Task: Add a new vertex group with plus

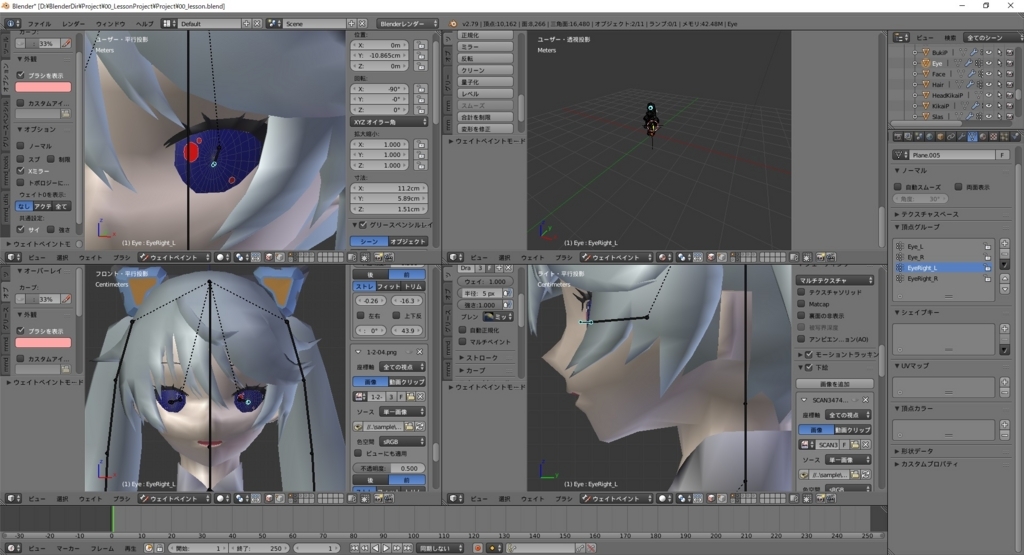Action: (x=1004, y=244)
